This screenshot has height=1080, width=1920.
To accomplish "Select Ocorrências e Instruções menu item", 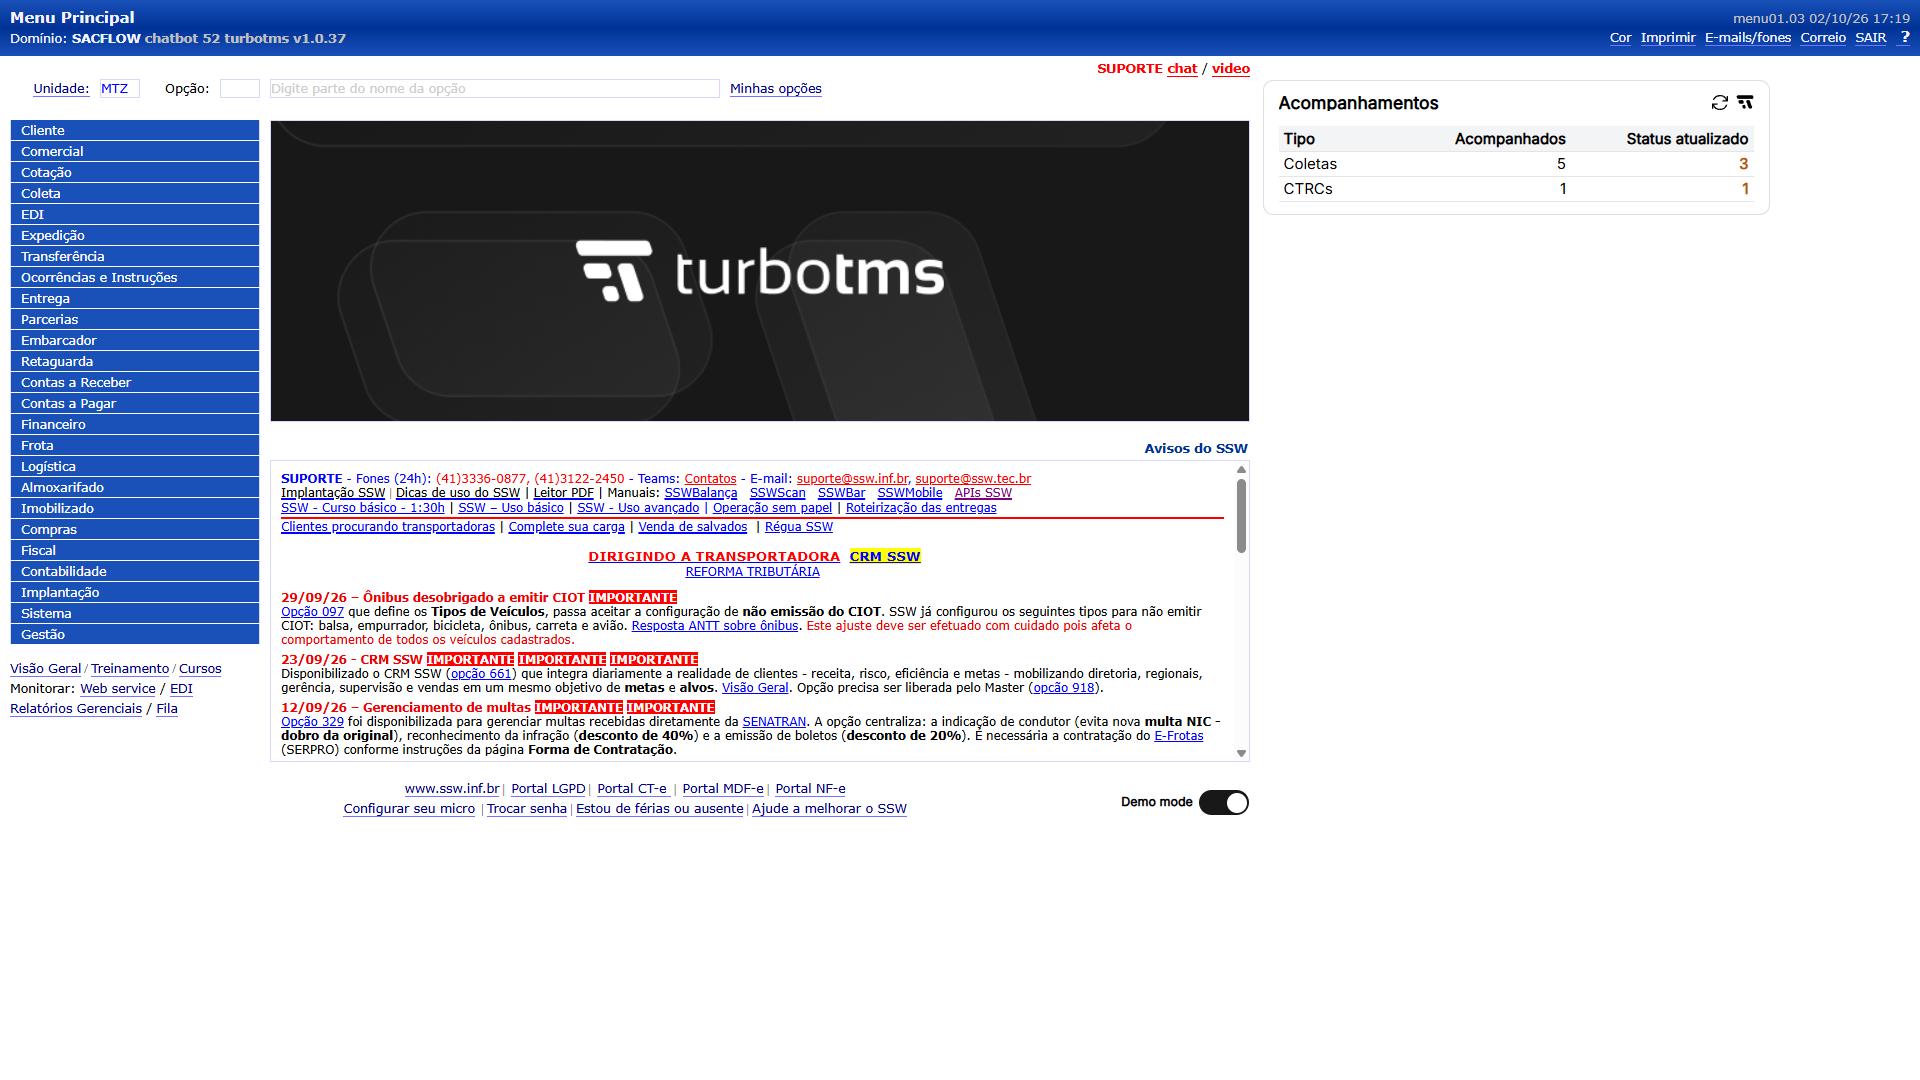I will (135, 277).
